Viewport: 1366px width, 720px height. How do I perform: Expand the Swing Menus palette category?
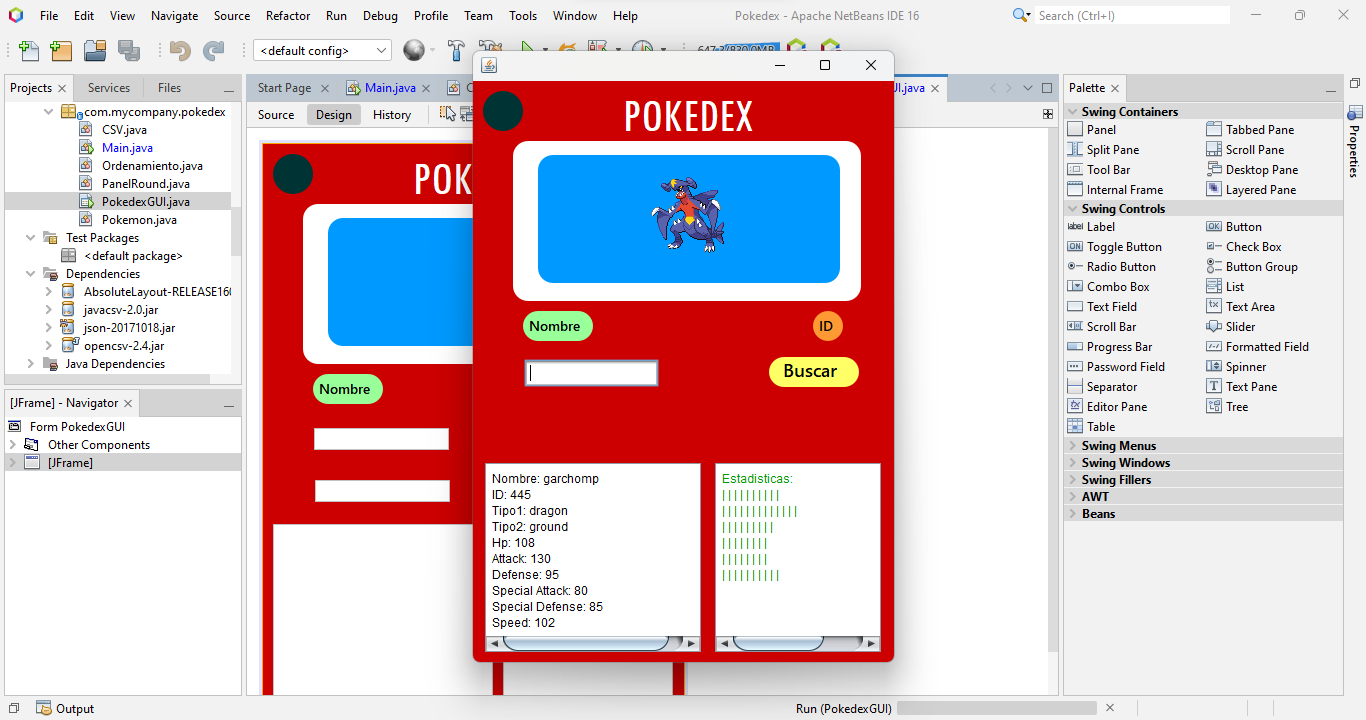(1073, 446)
